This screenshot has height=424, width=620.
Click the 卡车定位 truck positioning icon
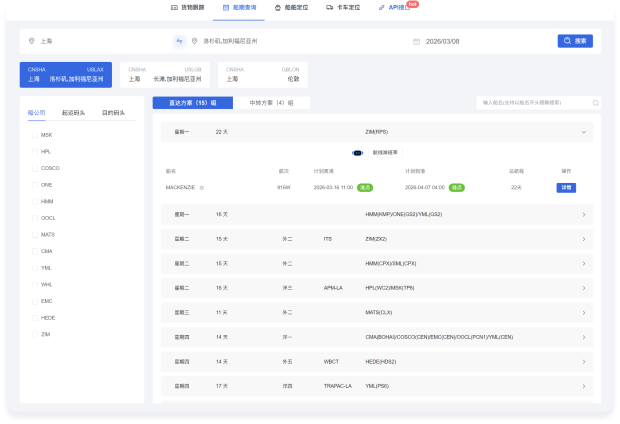click(329, 7)
